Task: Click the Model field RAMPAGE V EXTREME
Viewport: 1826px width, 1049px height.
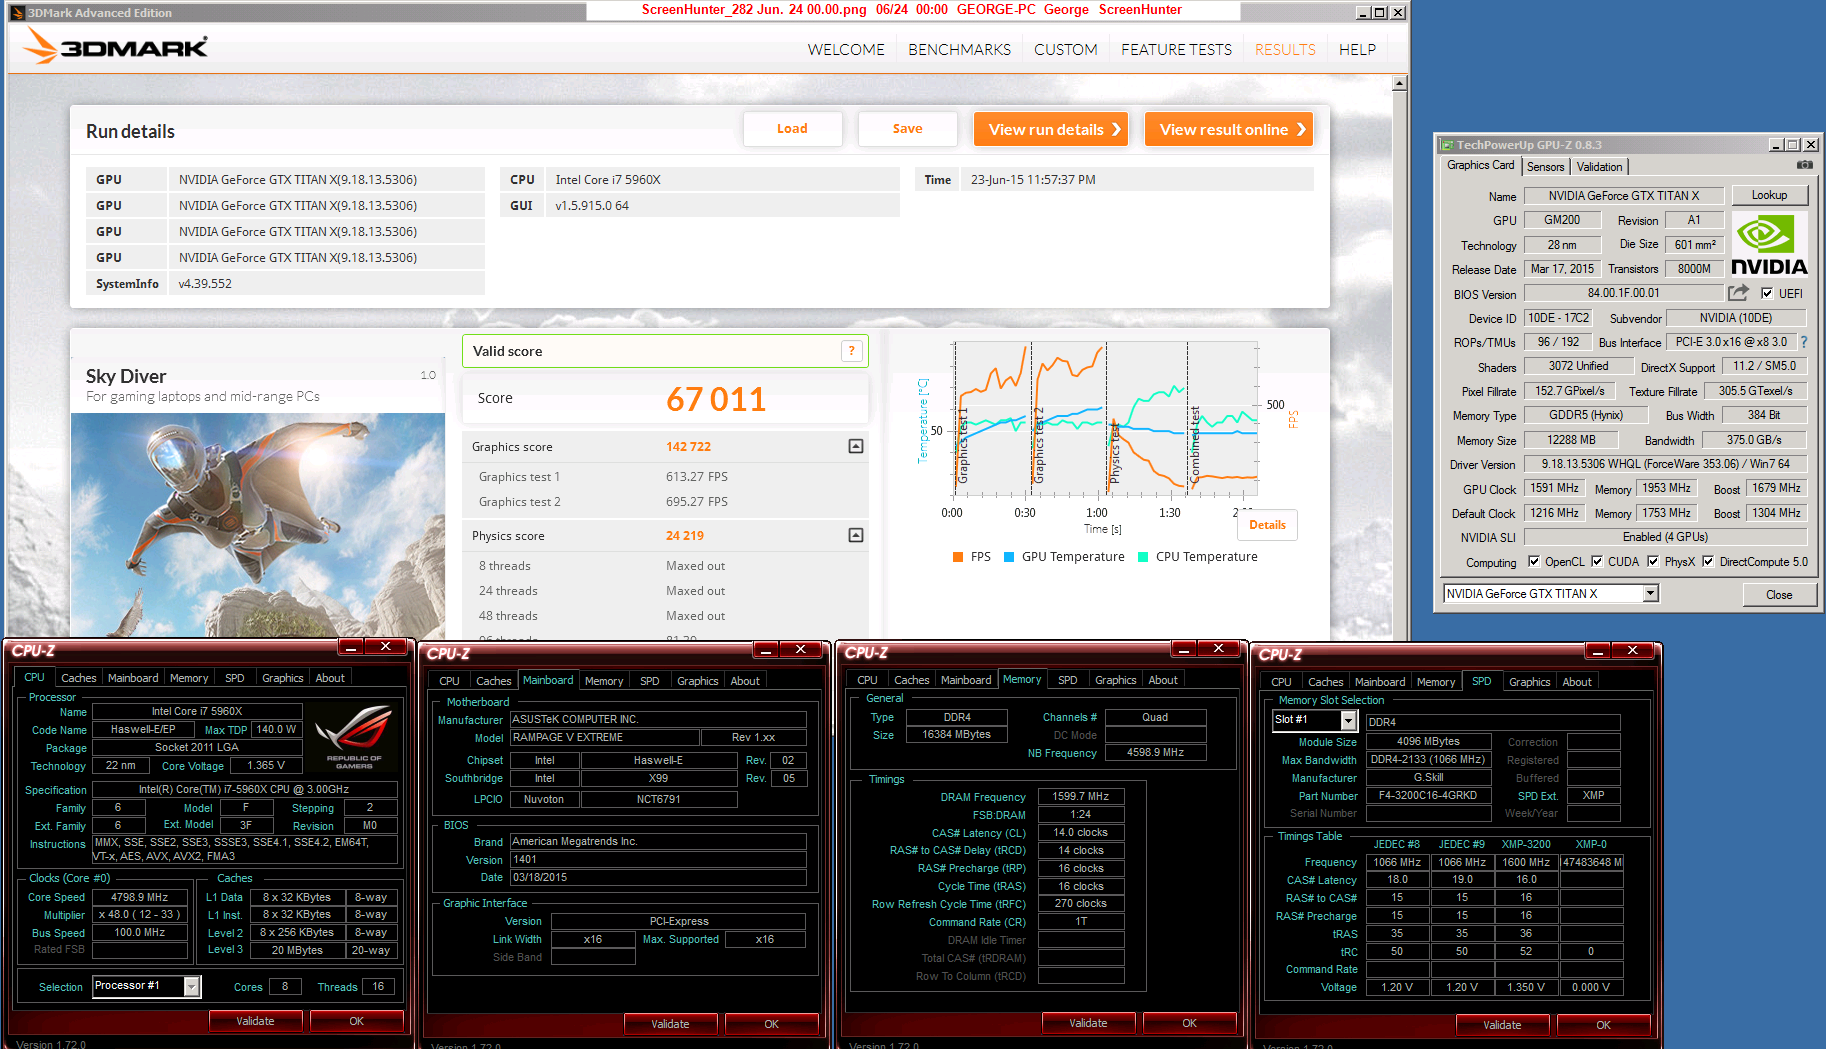Action: click(604, 737)
